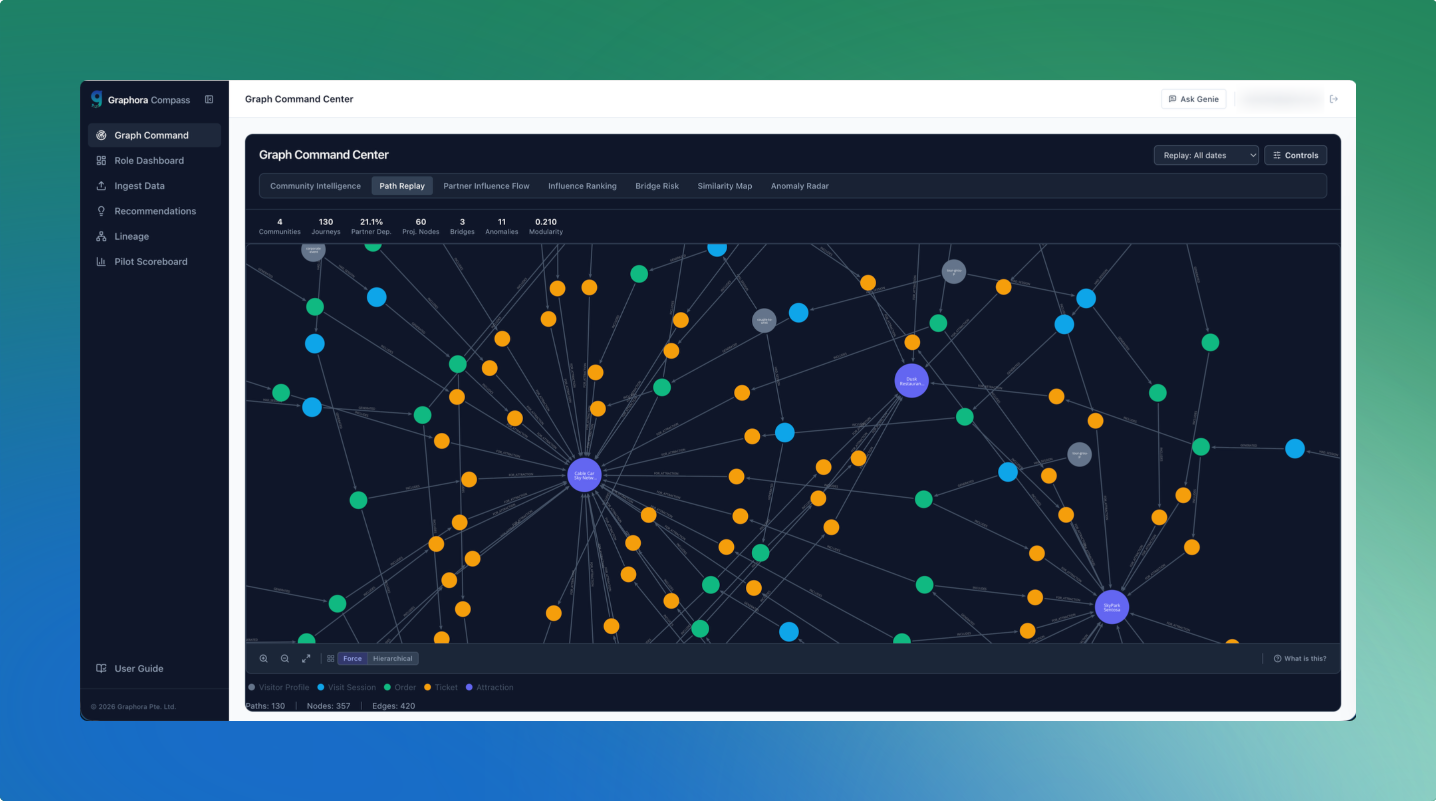The height and width of the screenshot is (801, 1436).
Task: Click the 0.210 Modularity stat
Action: pyautogui.click(x=546, y=226)
